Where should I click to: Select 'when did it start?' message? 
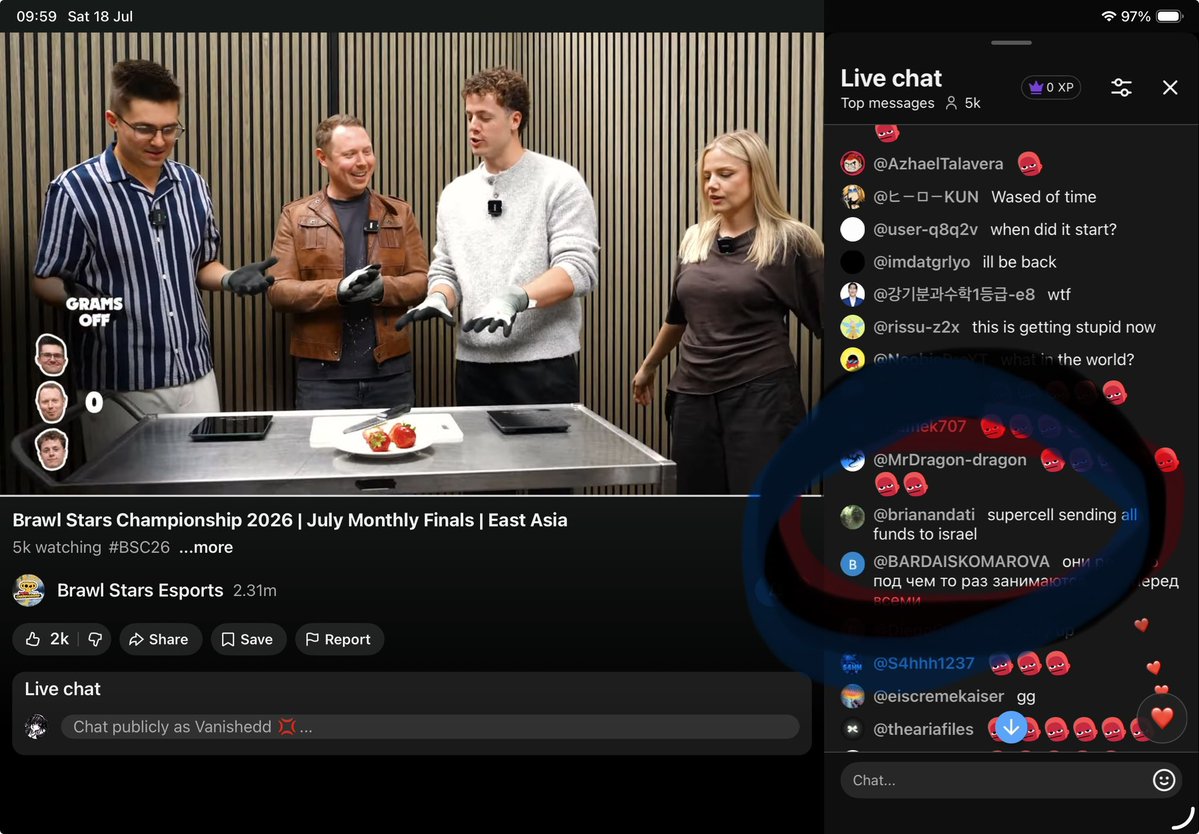point(1053,229)
